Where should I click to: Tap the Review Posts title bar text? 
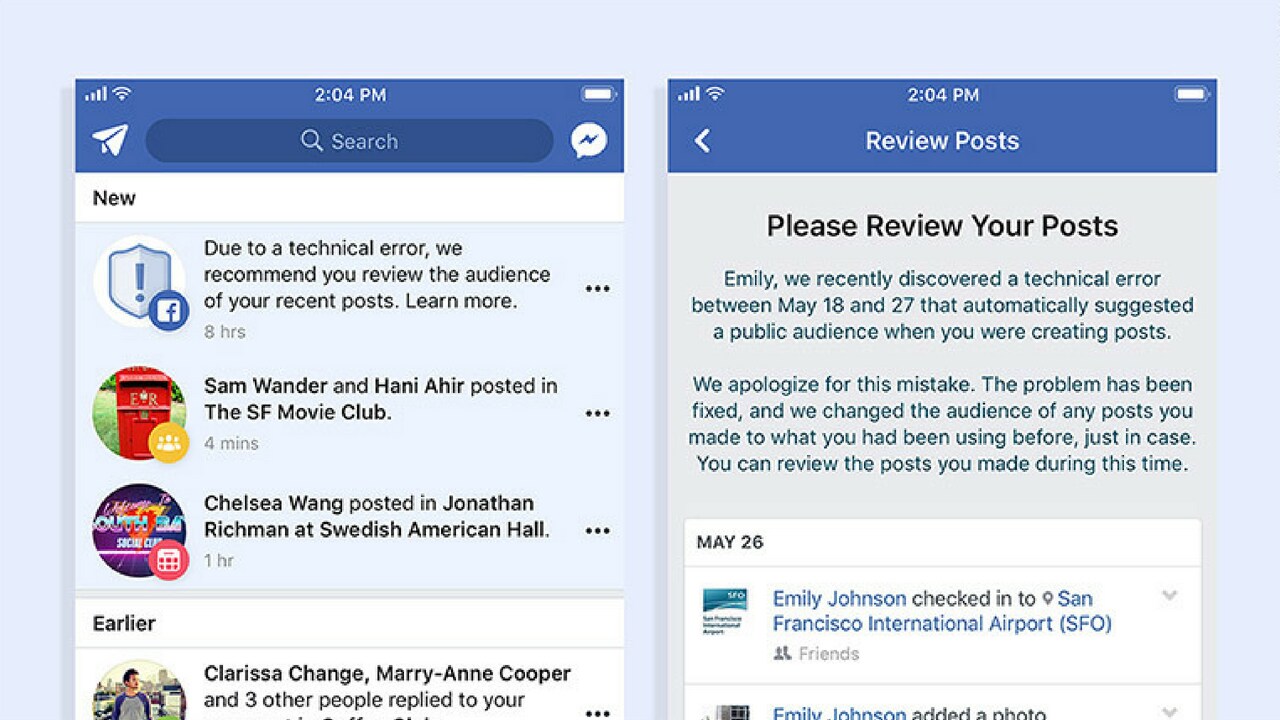(942, 141)
